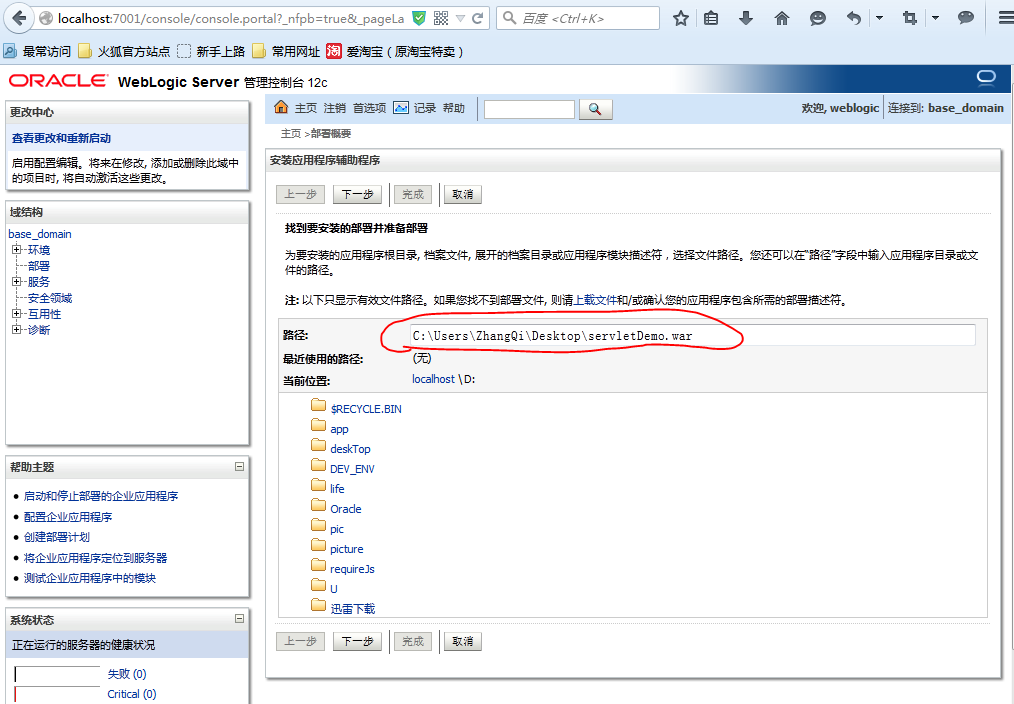Click the green shield icon in the address bar
Screen dimensions: 1014x704
click(419, 18)
